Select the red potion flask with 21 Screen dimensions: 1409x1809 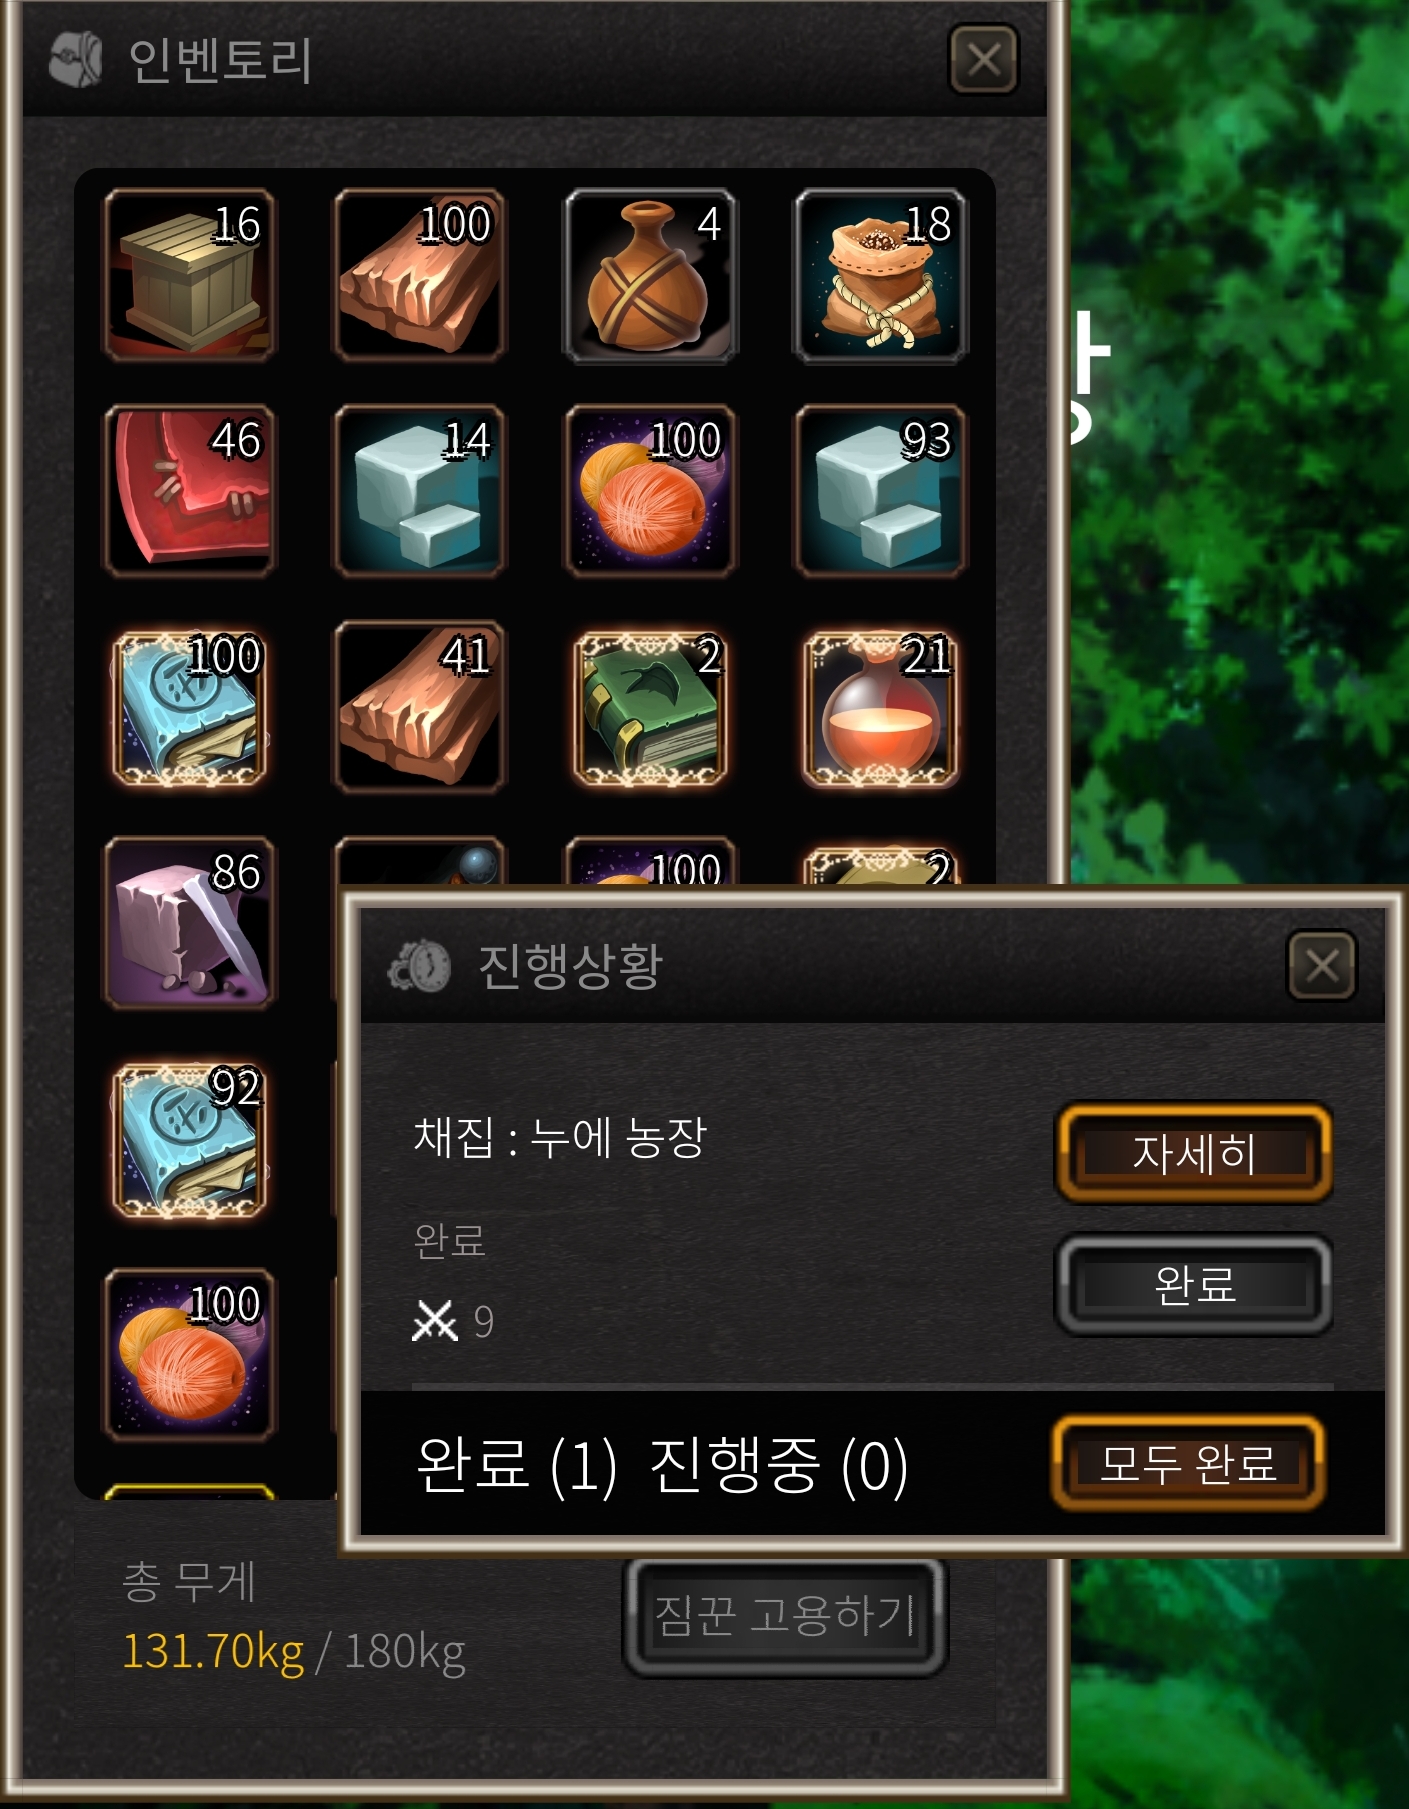(880, 707)
